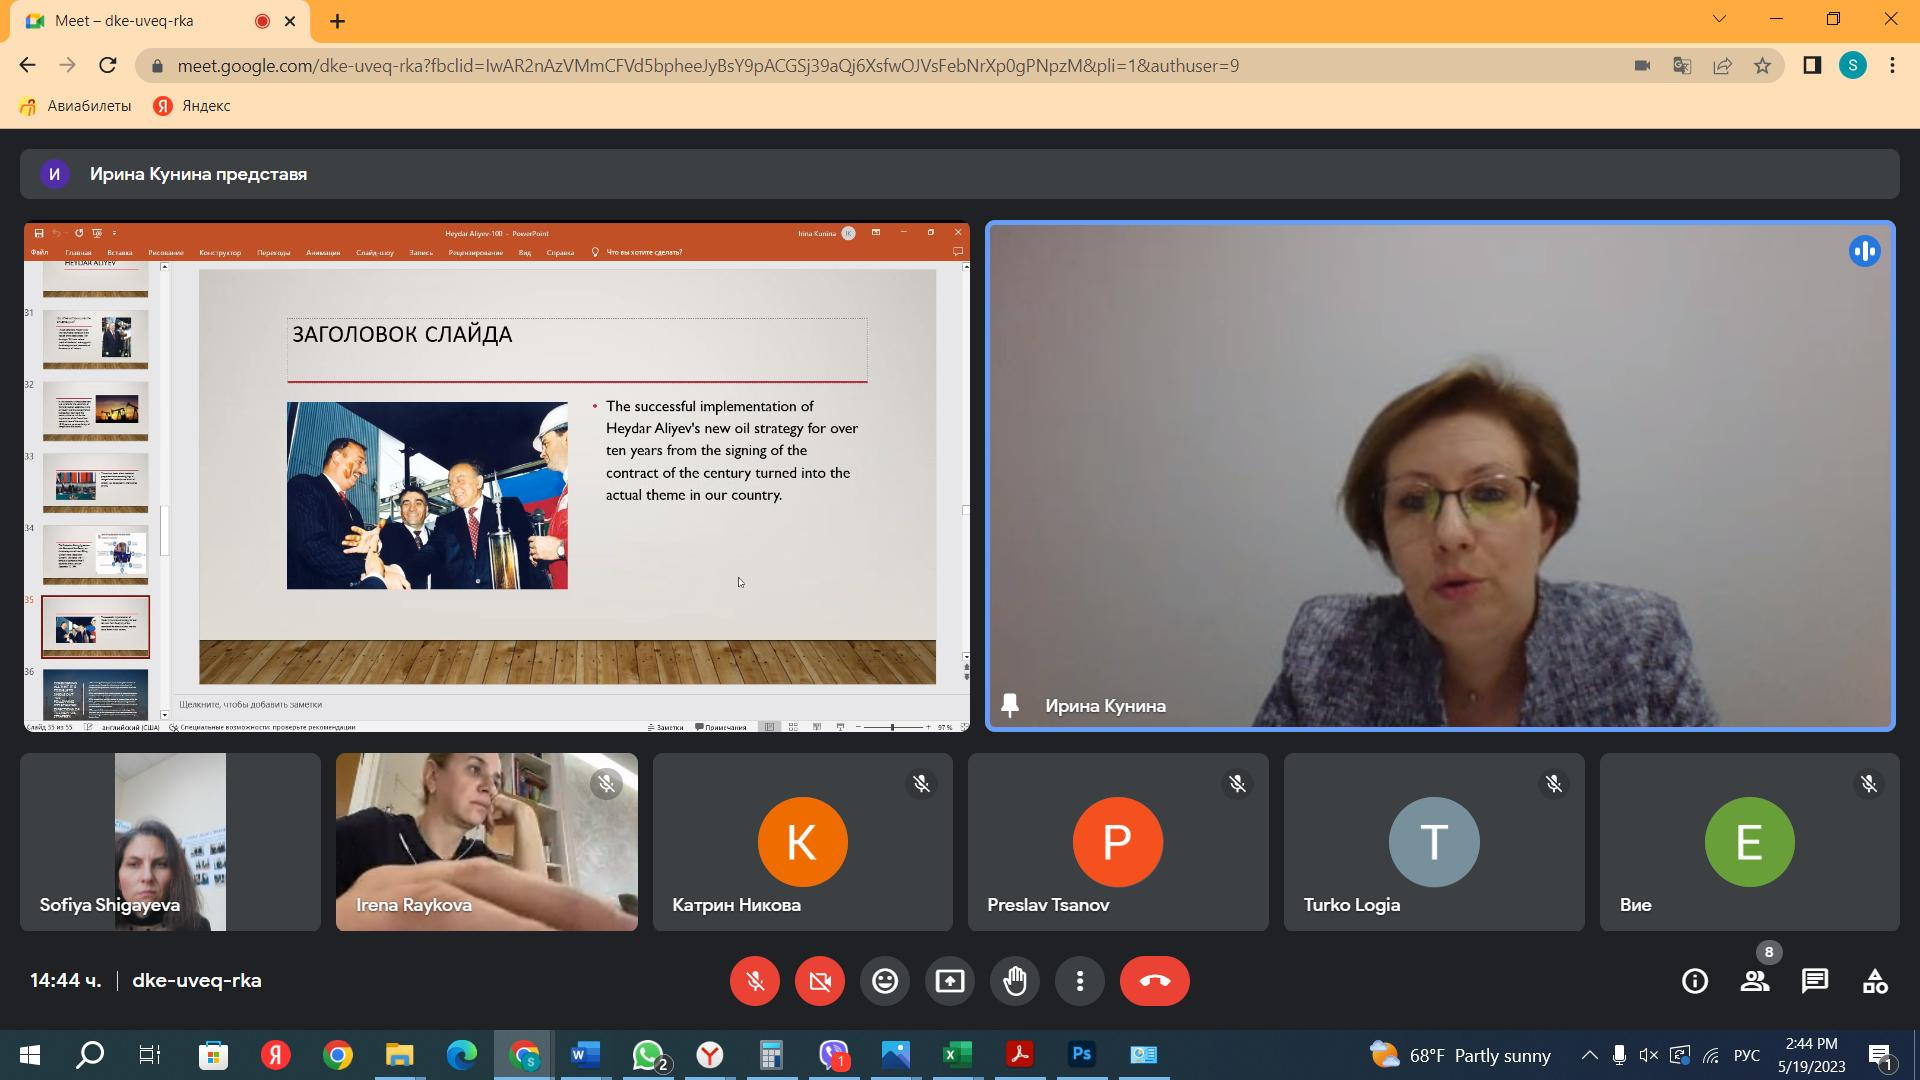Image resolution: width=1920 pixels, height=1080 pixels.
Task: Turn the camera on or off
Action: (820, 981)
